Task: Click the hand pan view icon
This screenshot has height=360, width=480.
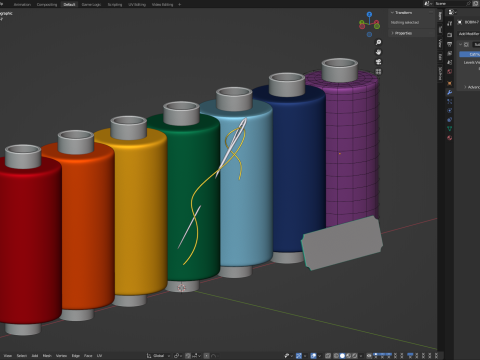Action: (378, 52)
